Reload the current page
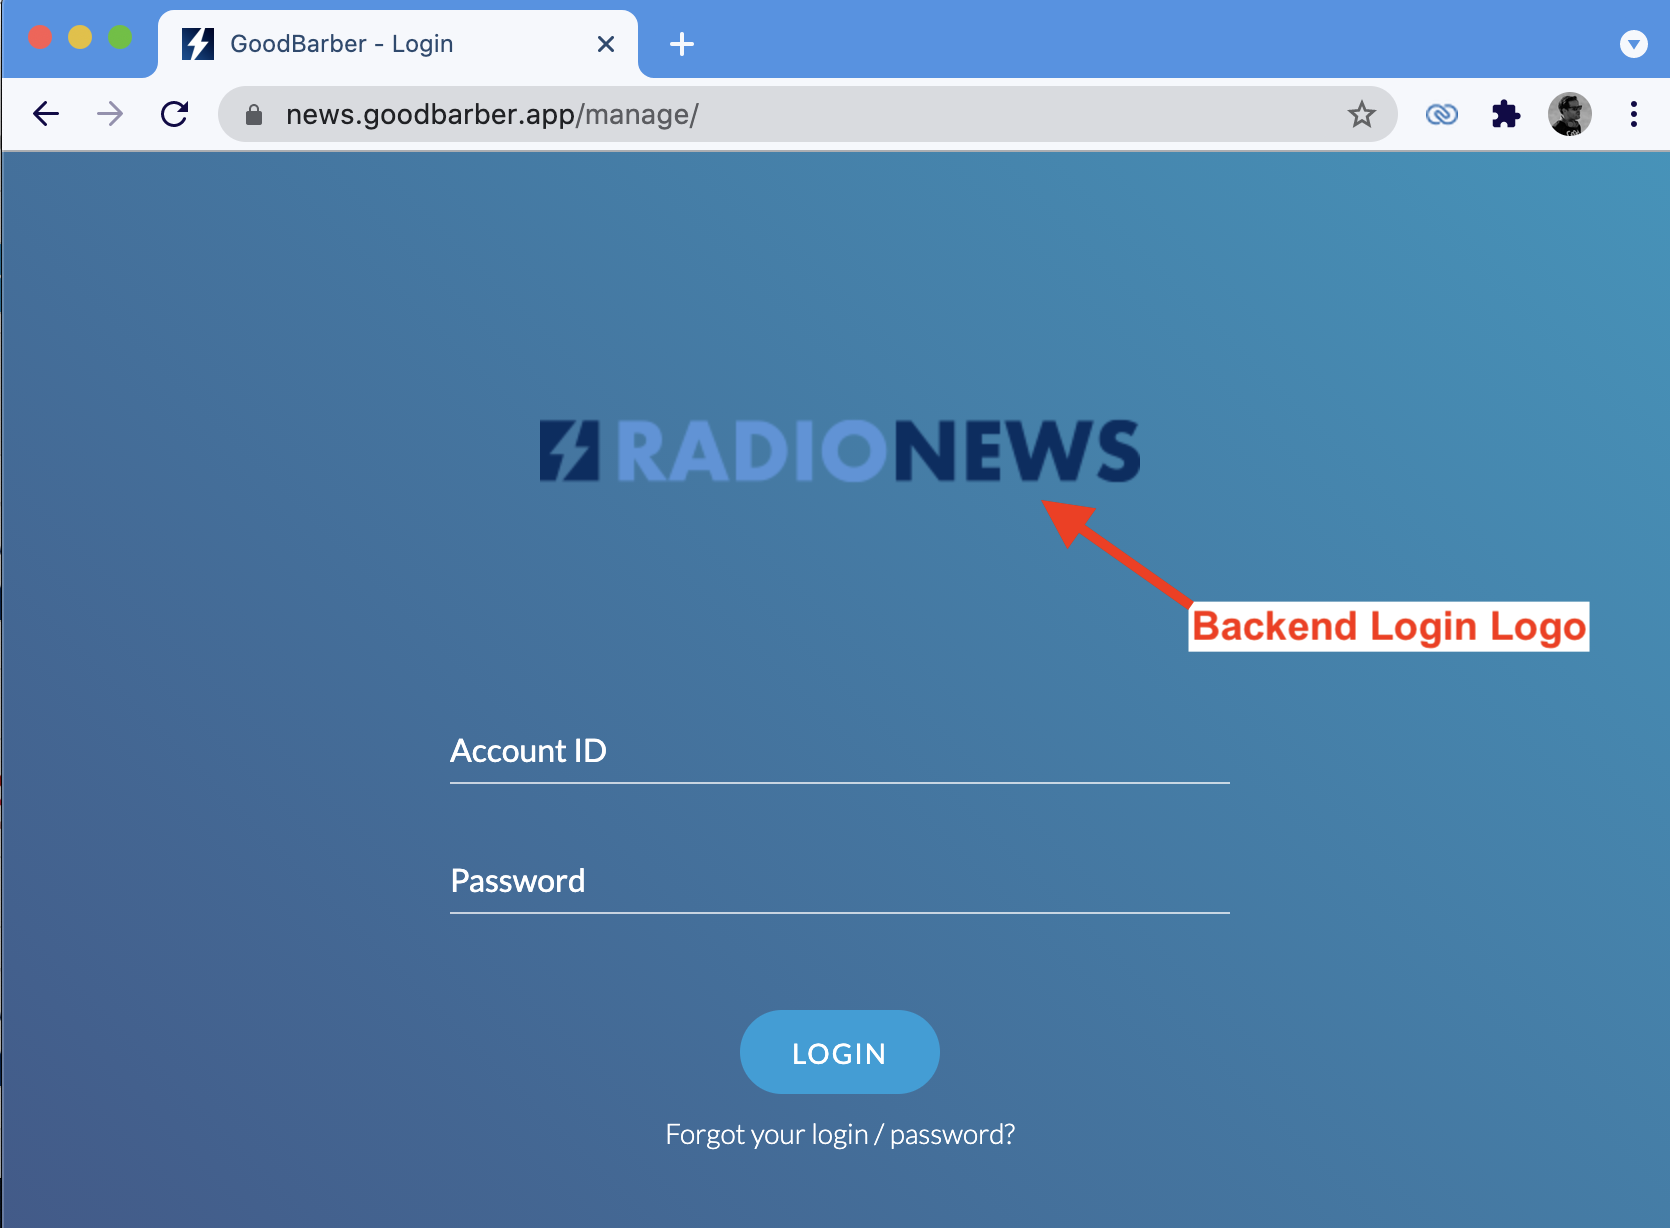1670x1228 pixels. (x=175, y=114)
